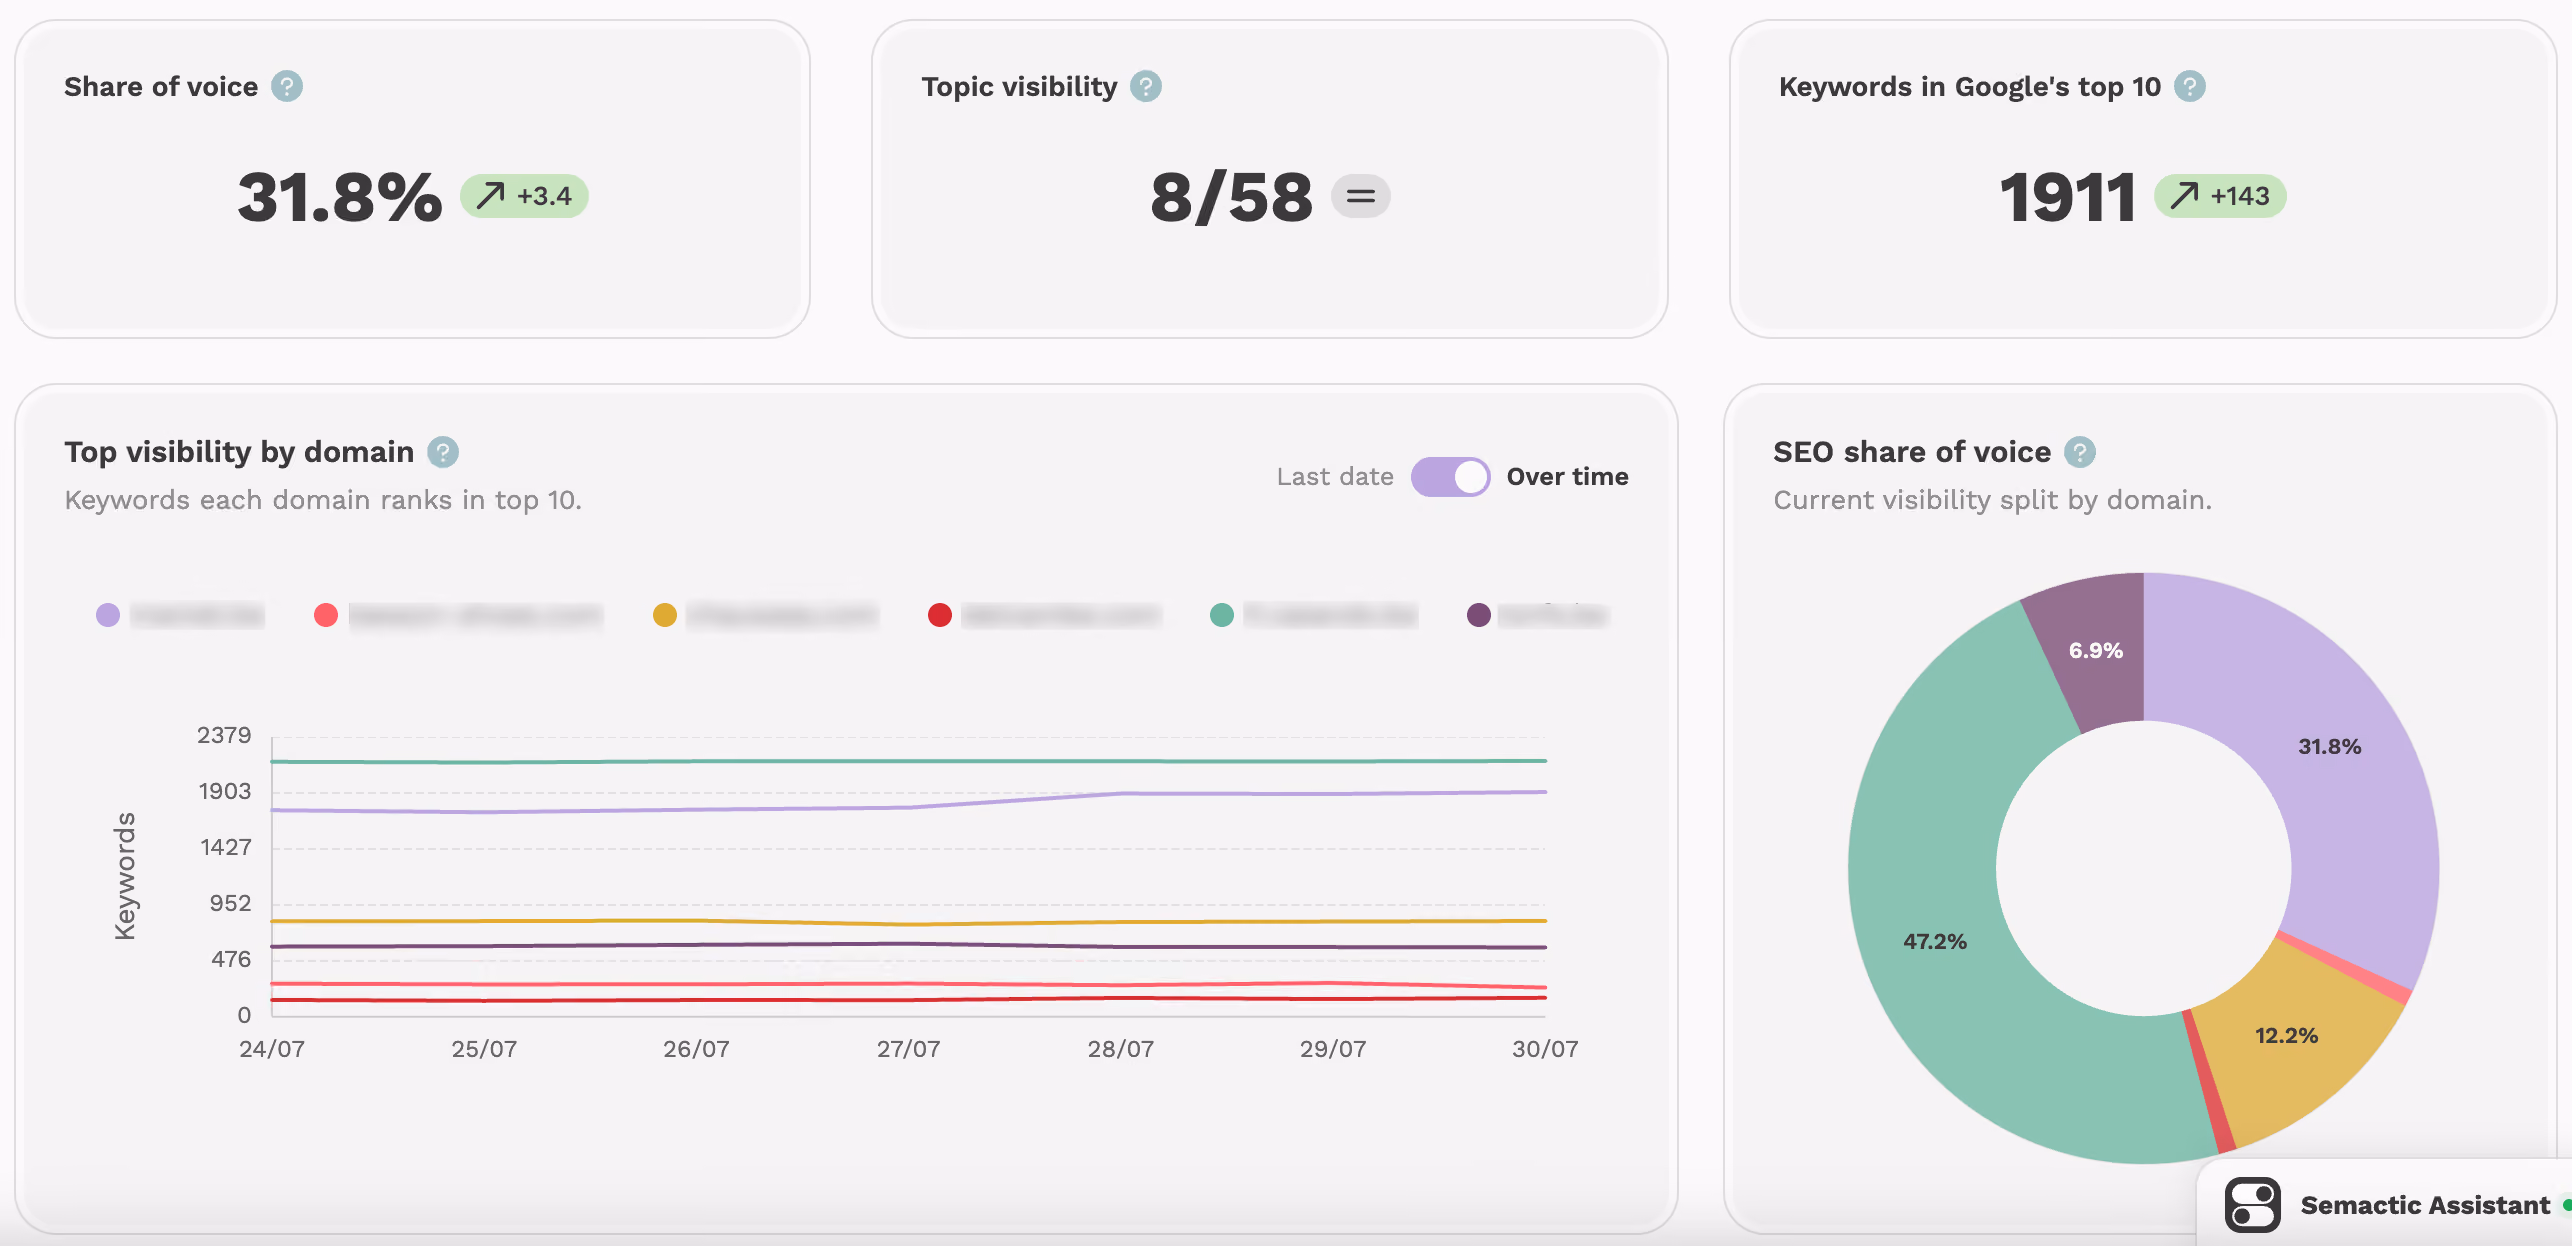2572x1246 pixels.
Task: Open the Top visibility by domain help icon
Action: [x=443, y=452]
